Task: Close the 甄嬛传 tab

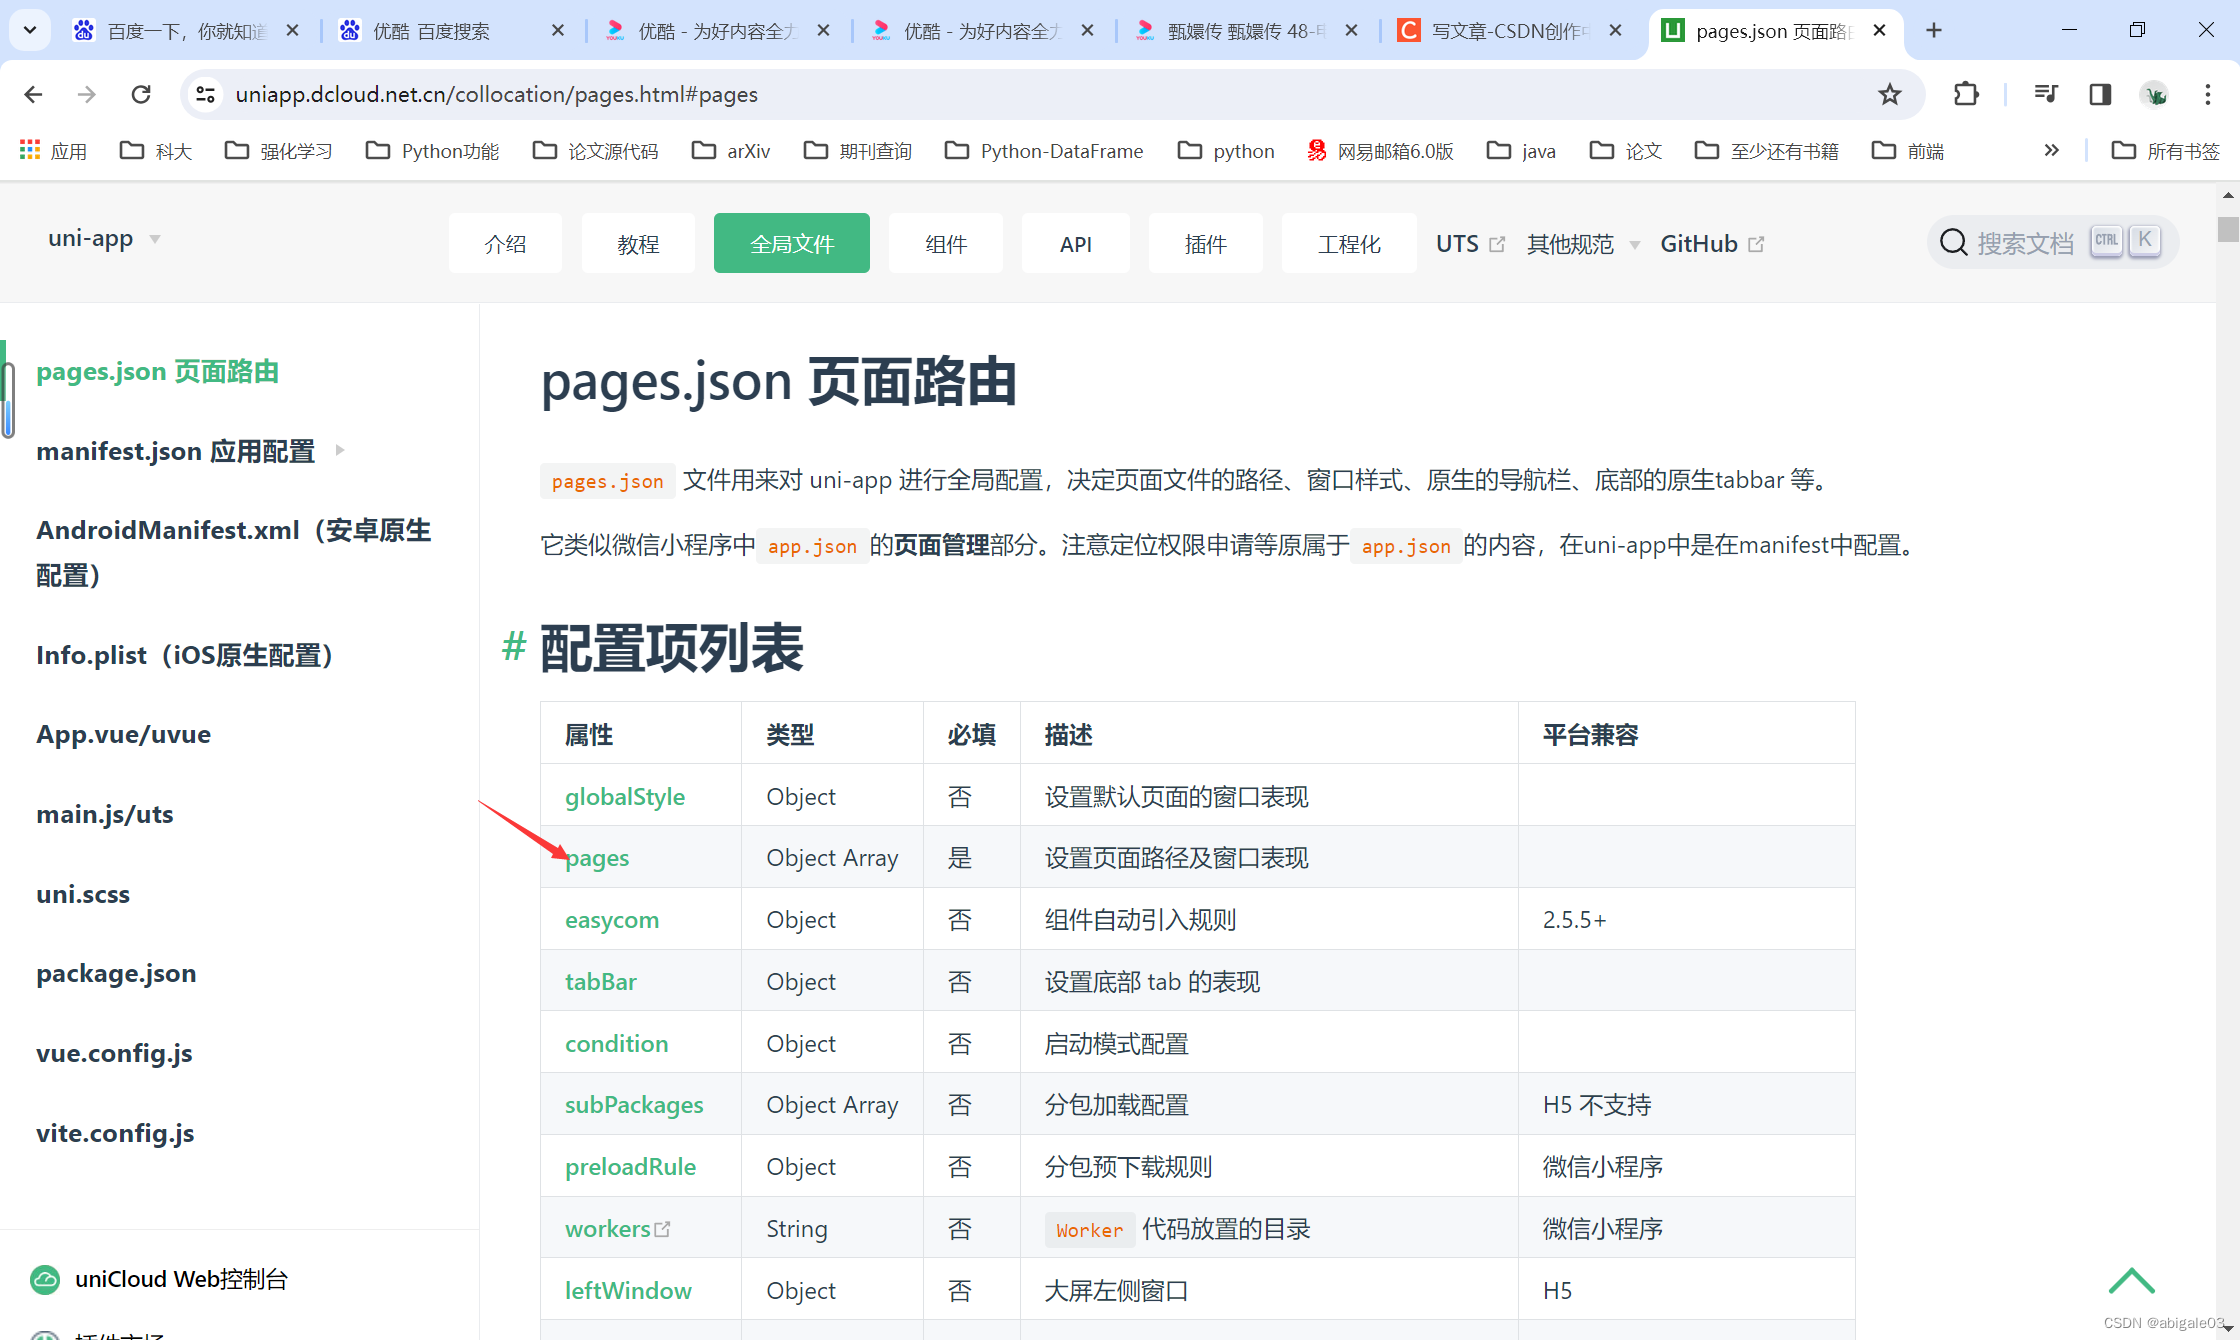Action: pyautogui.click(x=1351, y=30)
